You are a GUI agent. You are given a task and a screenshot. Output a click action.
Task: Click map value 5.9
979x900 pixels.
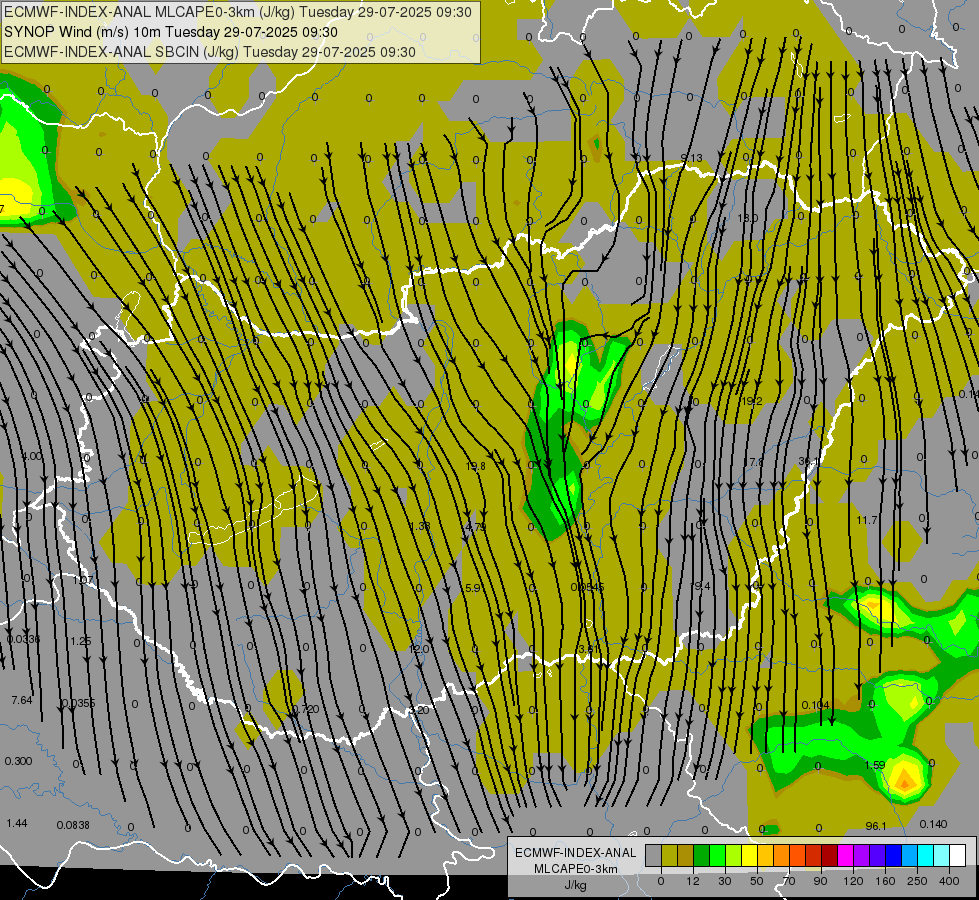tap(473, 588)
